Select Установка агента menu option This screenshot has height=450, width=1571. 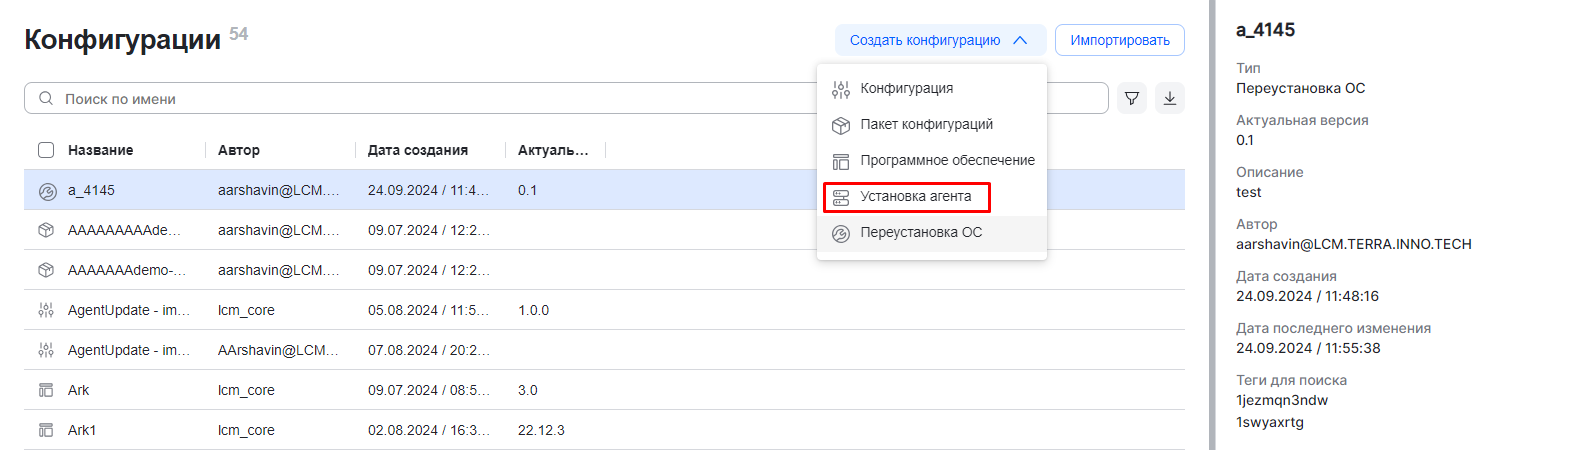[915, 196]
